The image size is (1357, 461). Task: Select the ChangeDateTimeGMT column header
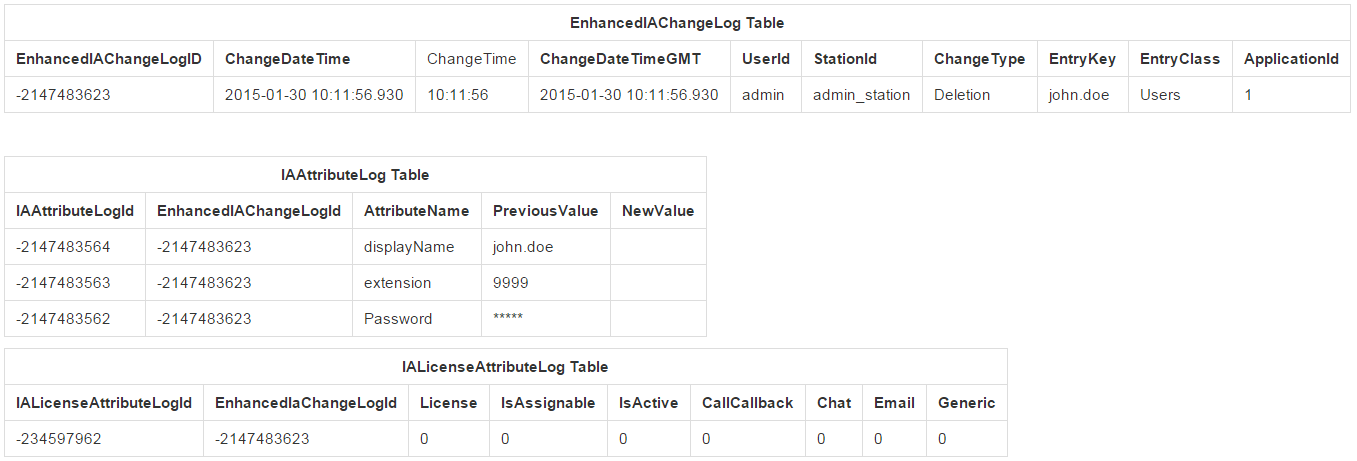(x=620, y=59)
